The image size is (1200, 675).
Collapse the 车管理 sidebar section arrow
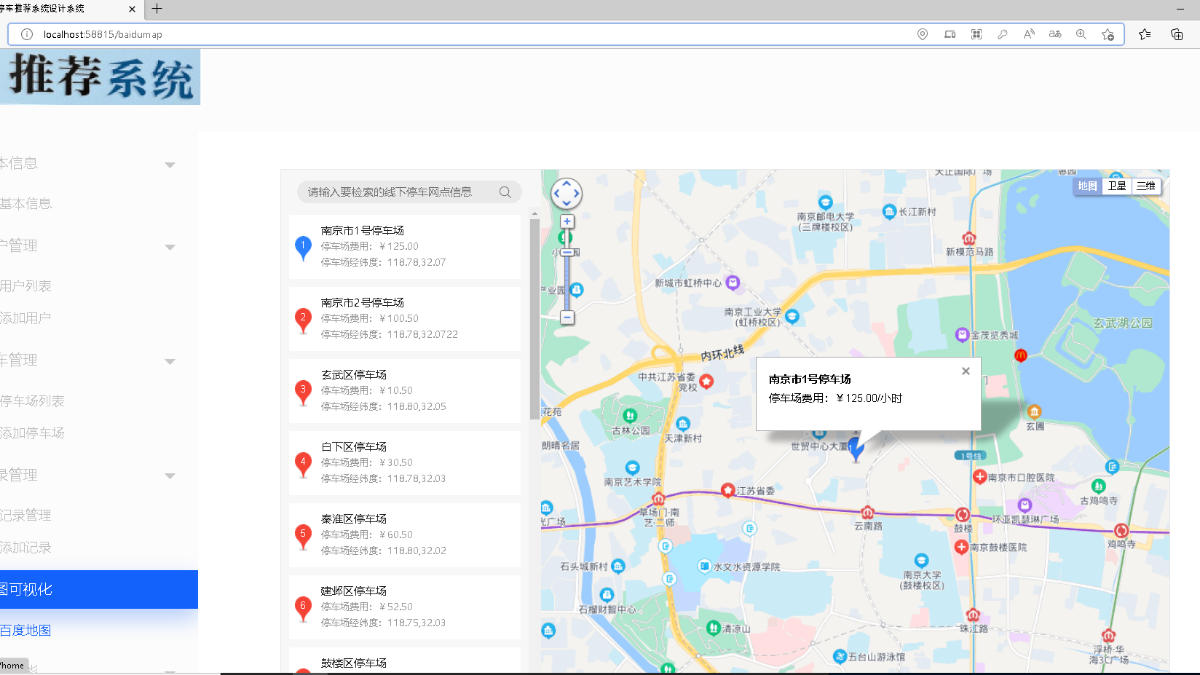tap(170, 361)
